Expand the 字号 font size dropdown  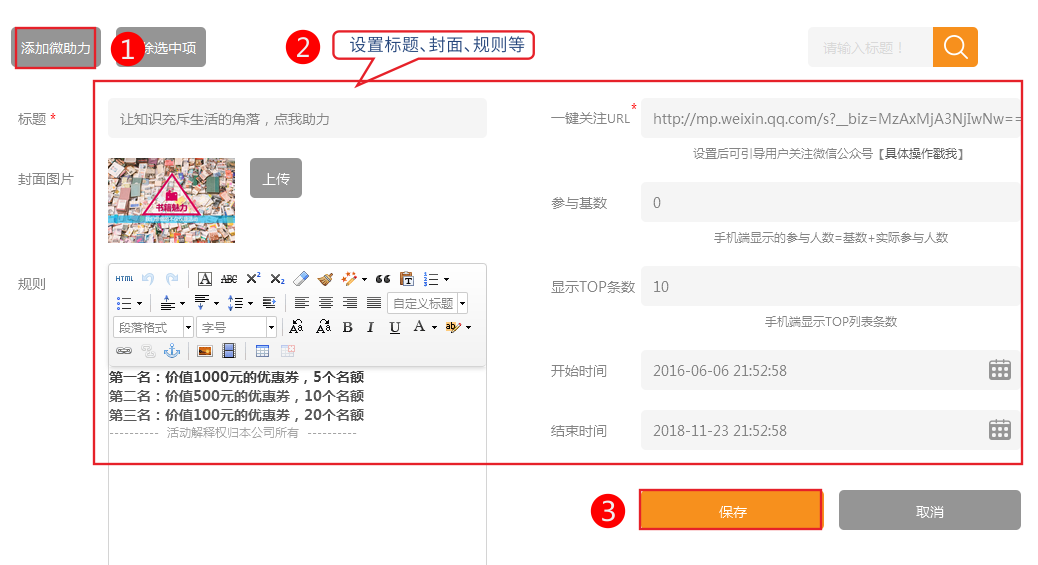click(236, 327)
